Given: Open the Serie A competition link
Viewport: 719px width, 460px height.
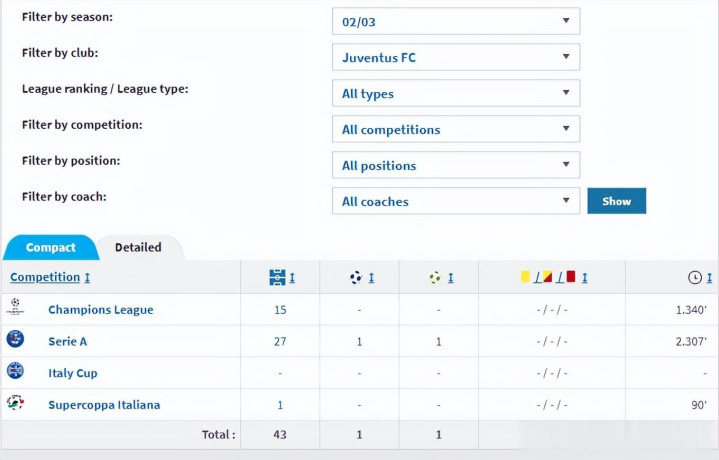Looking at the screenshot, I should point(67,341).
